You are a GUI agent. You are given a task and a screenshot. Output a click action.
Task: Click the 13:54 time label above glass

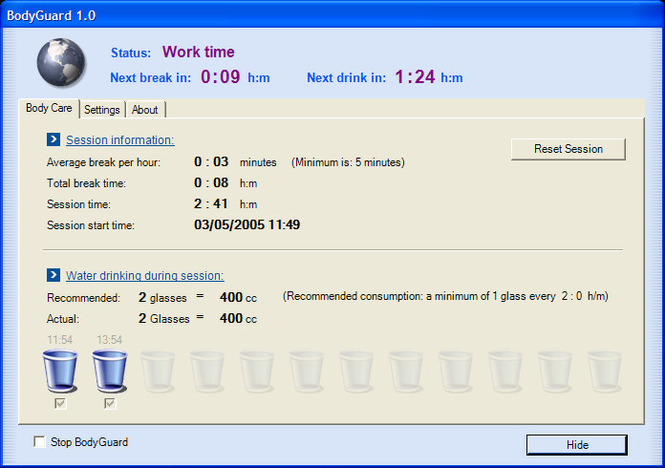109,340
